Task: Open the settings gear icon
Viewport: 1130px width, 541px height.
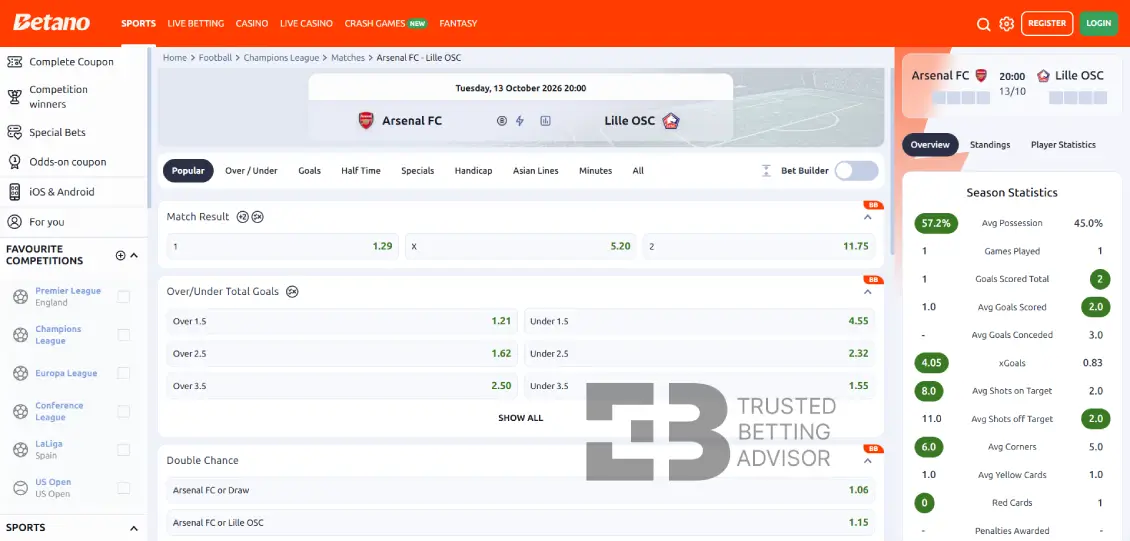Action: pyautogui.click(x=1007, y=24)
